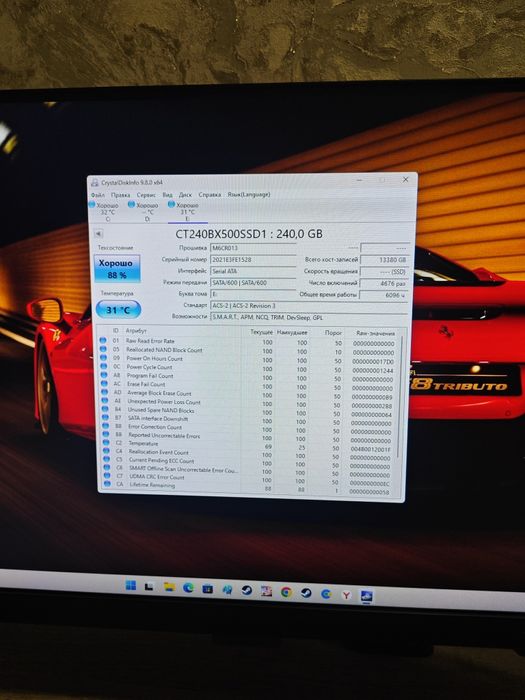This screenshot has width=525, height=700.
Task: Open Microsoft Store from the taskbar
Action: pos(208,589)
